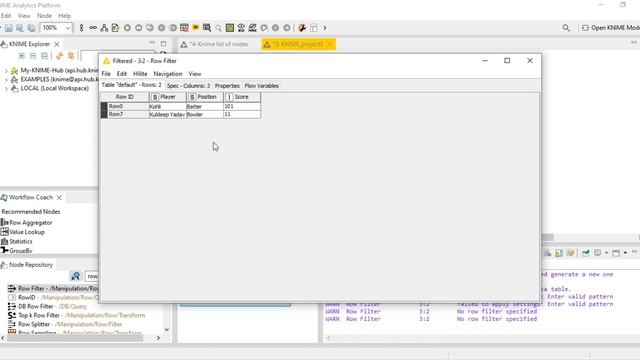Select the Table default Rows tab
The width and height of the screenshot is (640, 360).
[x=131, y=85]
